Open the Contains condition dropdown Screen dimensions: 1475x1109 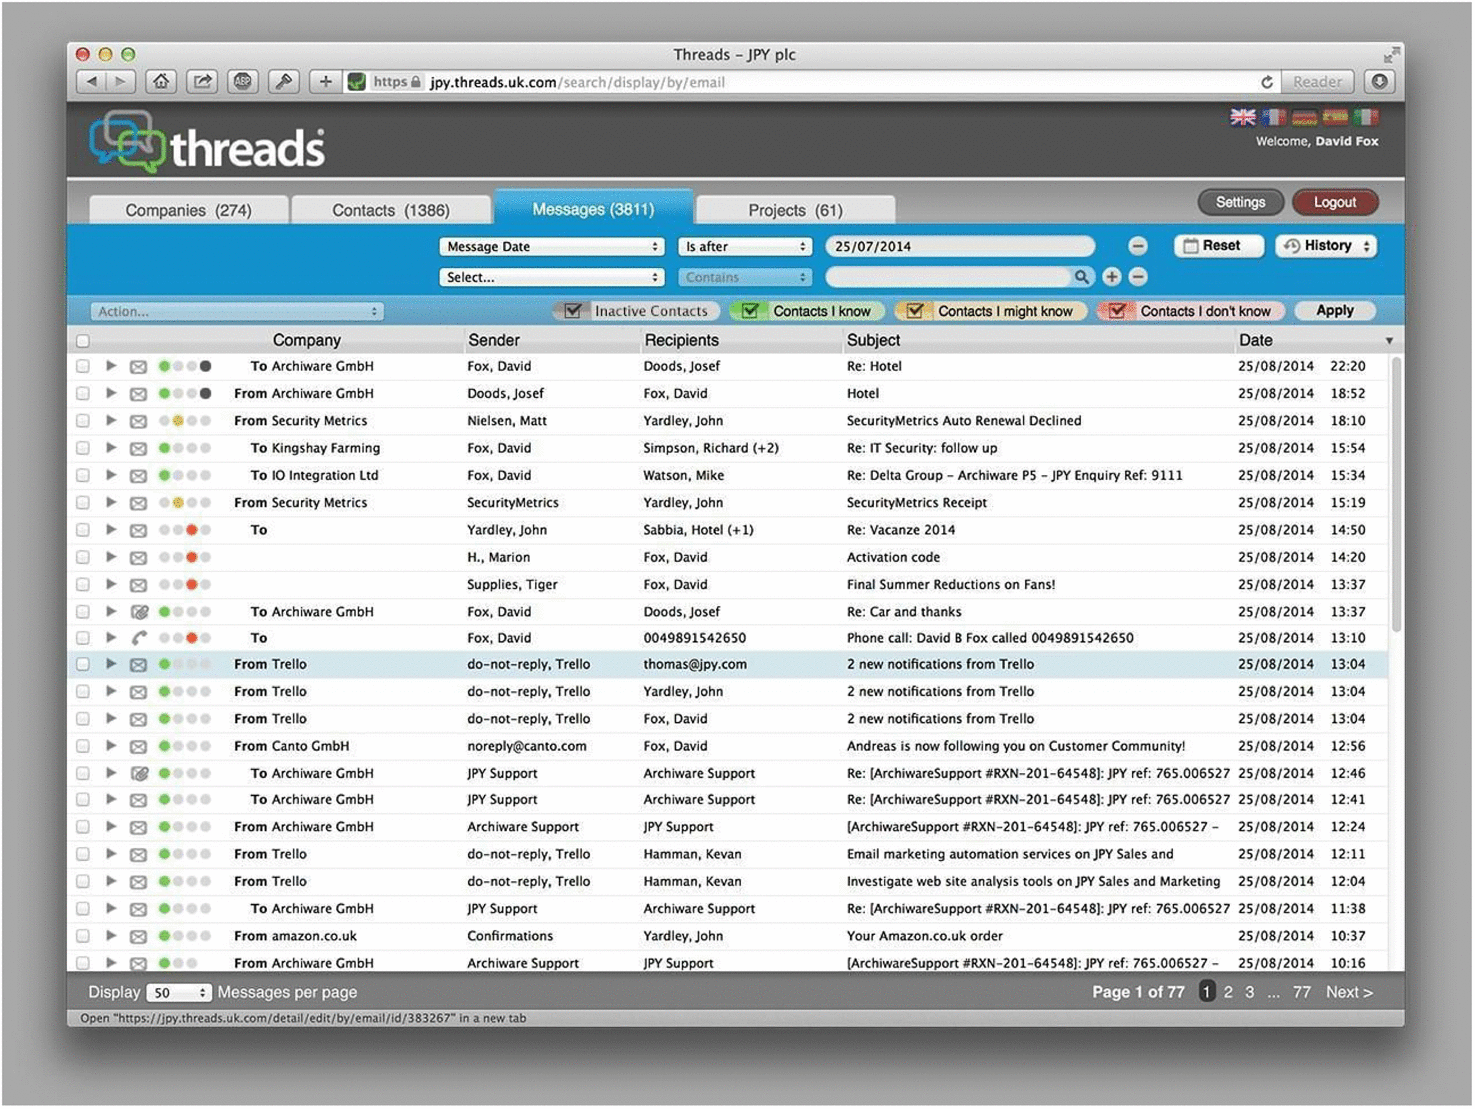pos(745,277)
